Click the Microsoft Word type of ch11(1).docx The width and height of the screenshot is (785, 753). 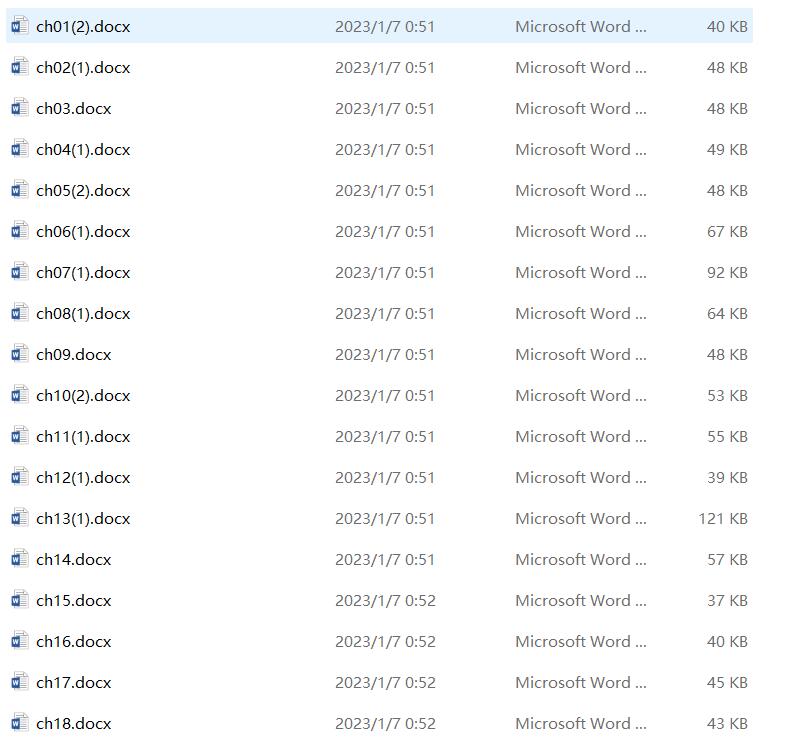(581, 437)
